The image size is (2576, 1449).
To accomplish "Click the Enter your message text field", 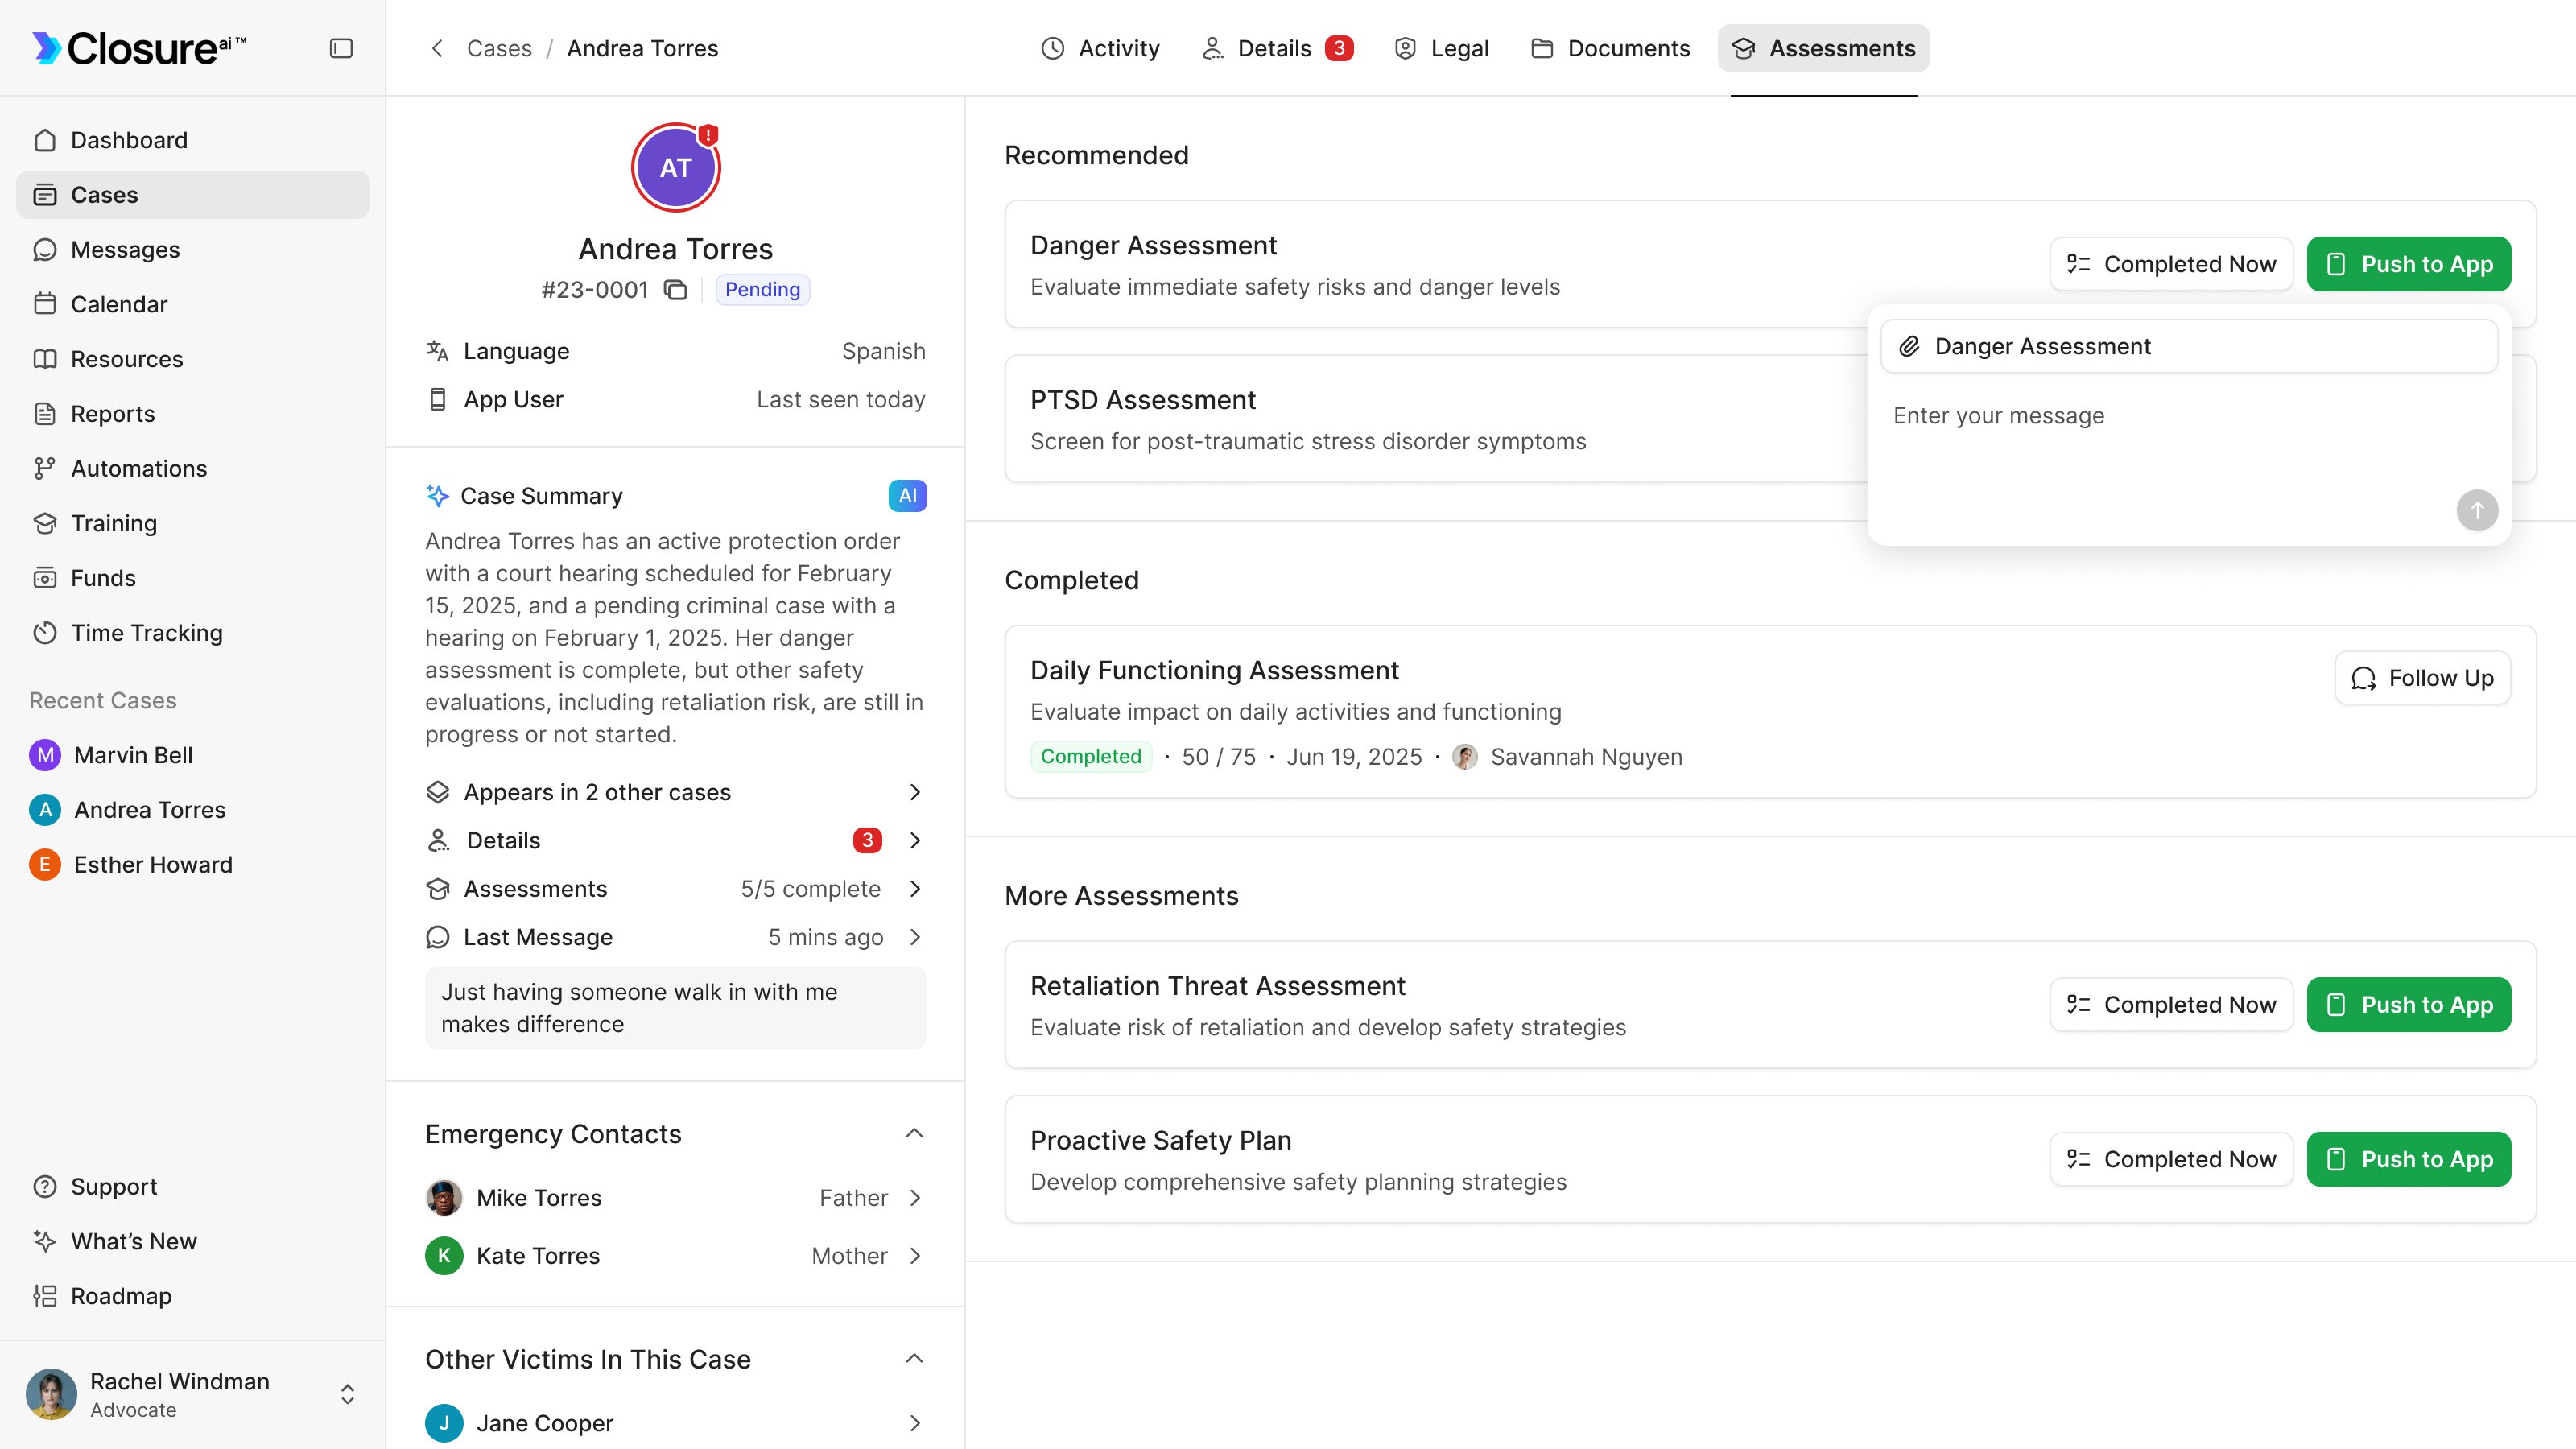I will pyautogui.click(x=2160, y=440).
